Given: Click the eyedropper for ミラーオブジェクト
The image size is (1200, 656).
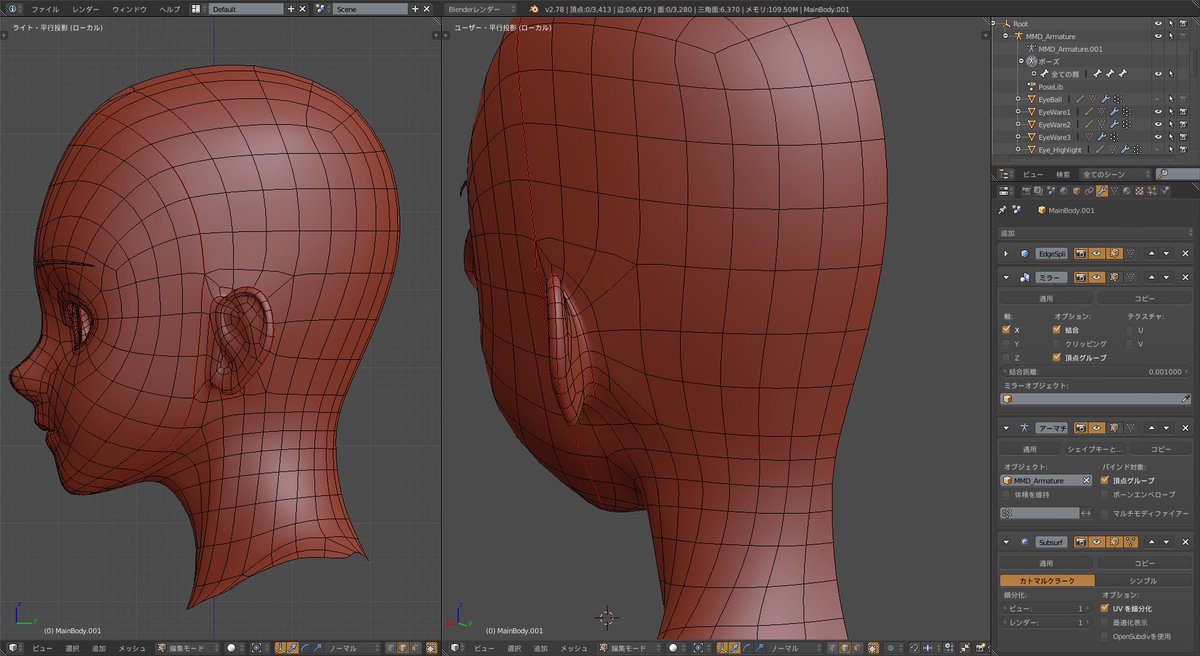Looking at the screenshot, I should (1186, 398).
